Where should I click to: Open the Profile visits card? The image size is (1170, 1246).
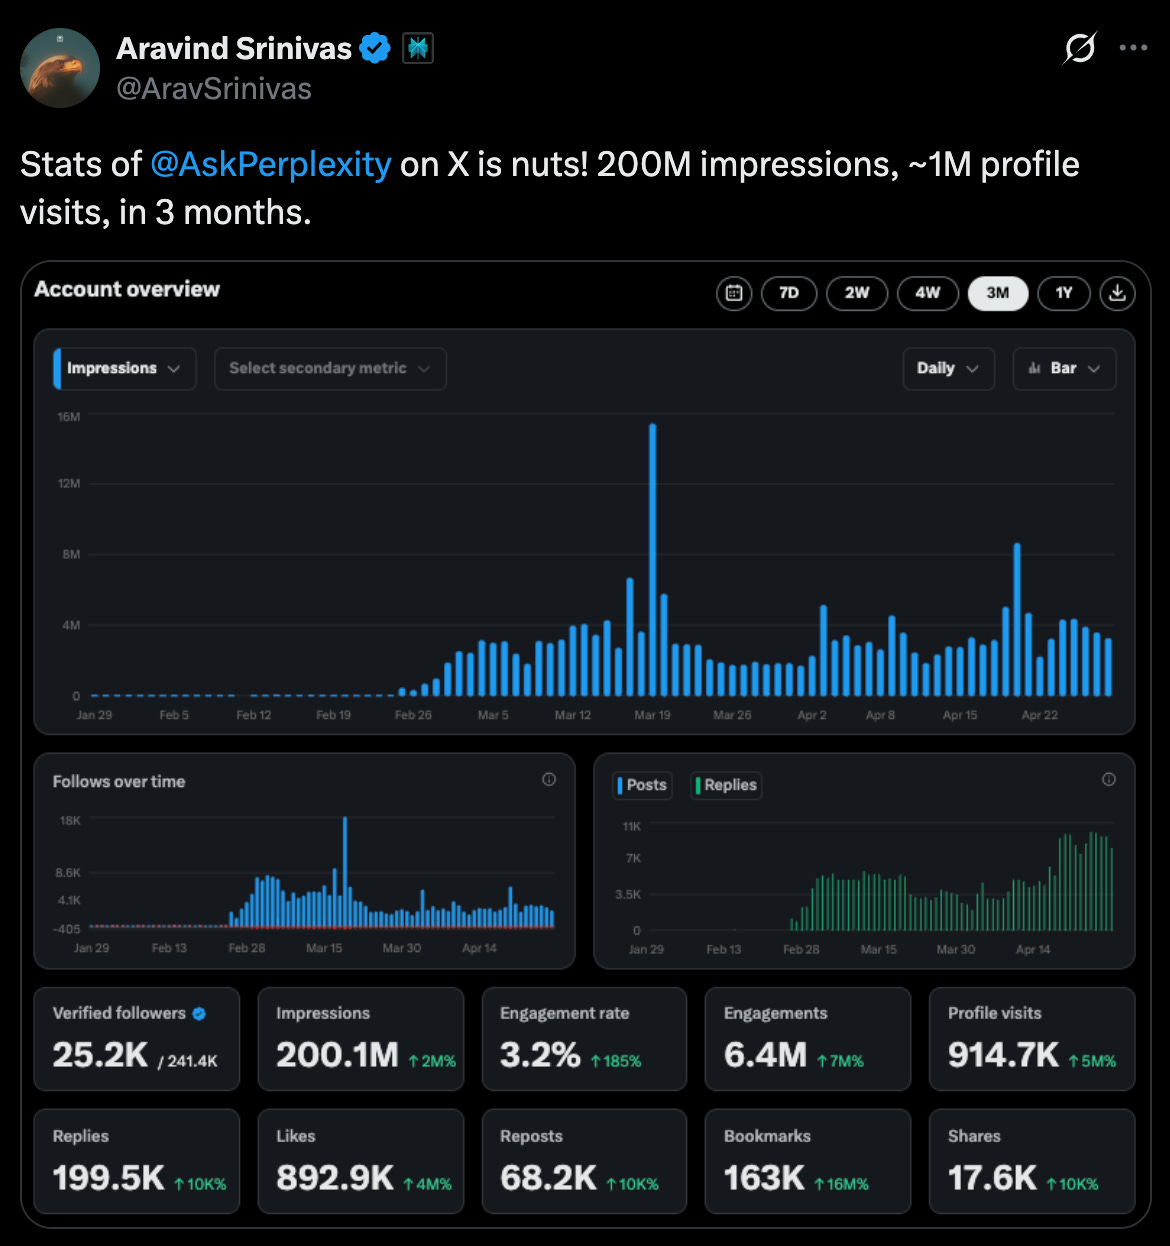[1032, 1039]
